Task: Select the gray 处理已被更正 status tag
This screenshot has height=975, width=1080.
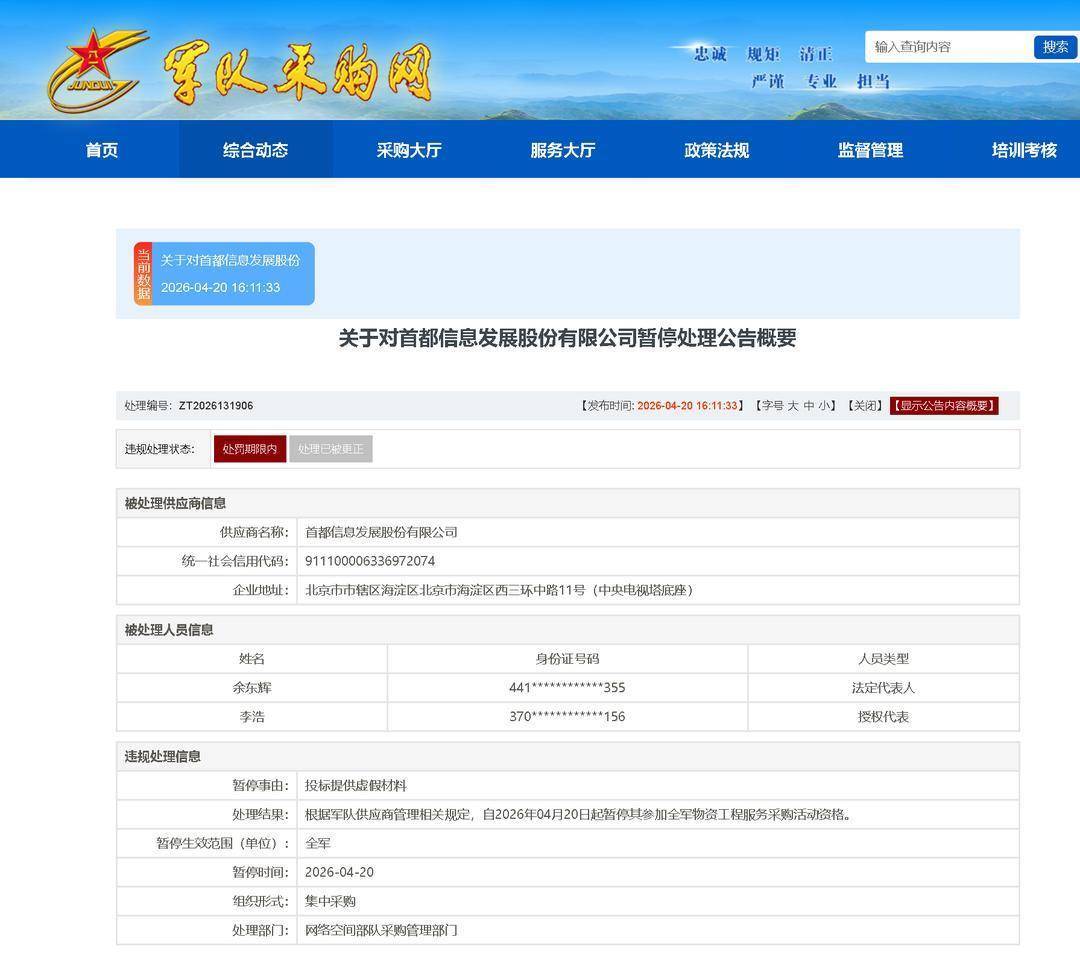Action: click(331, 449)
